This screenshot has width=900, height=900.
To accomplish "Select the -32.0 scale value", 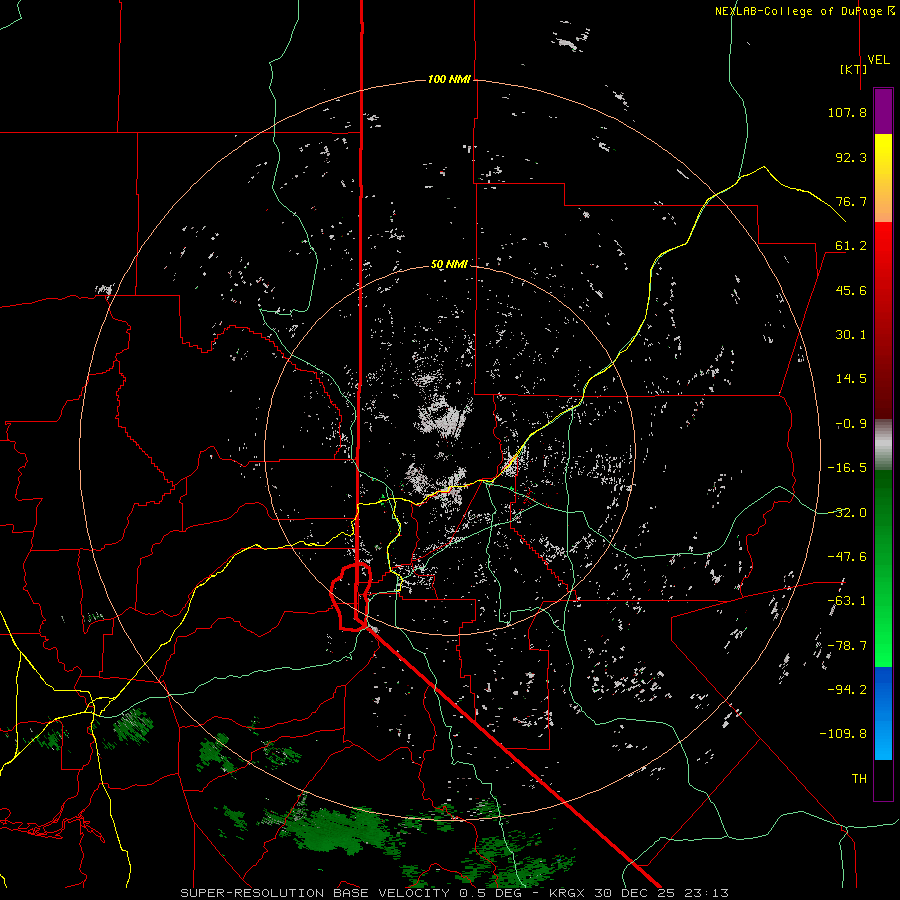I will coord(847,513).
